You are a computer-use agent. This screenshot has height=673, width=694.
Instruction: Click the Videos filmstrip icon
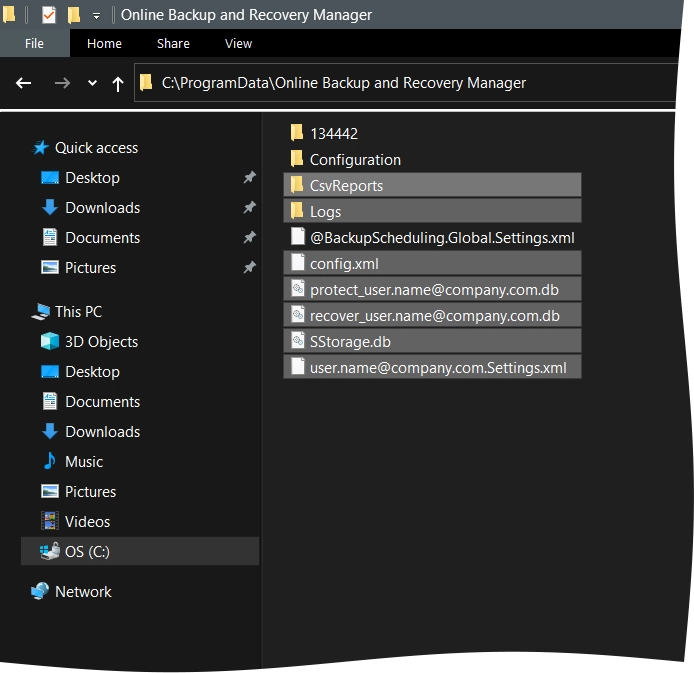pos(50,521)
